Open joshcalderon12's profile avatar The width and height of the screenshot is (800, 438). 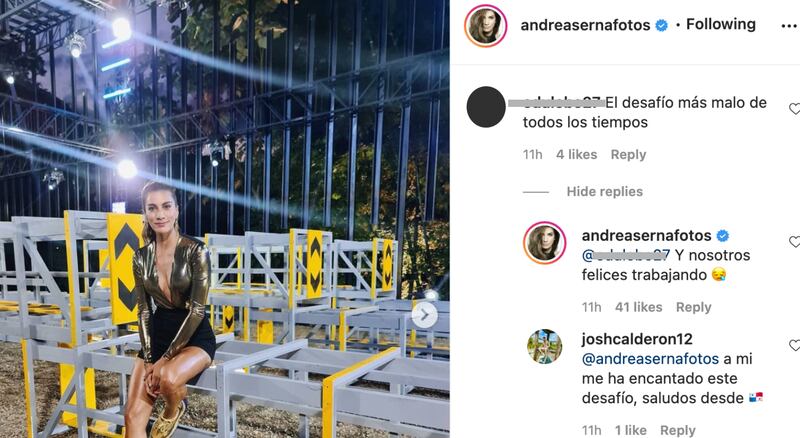pyautogui.click(x=544, y=346)
